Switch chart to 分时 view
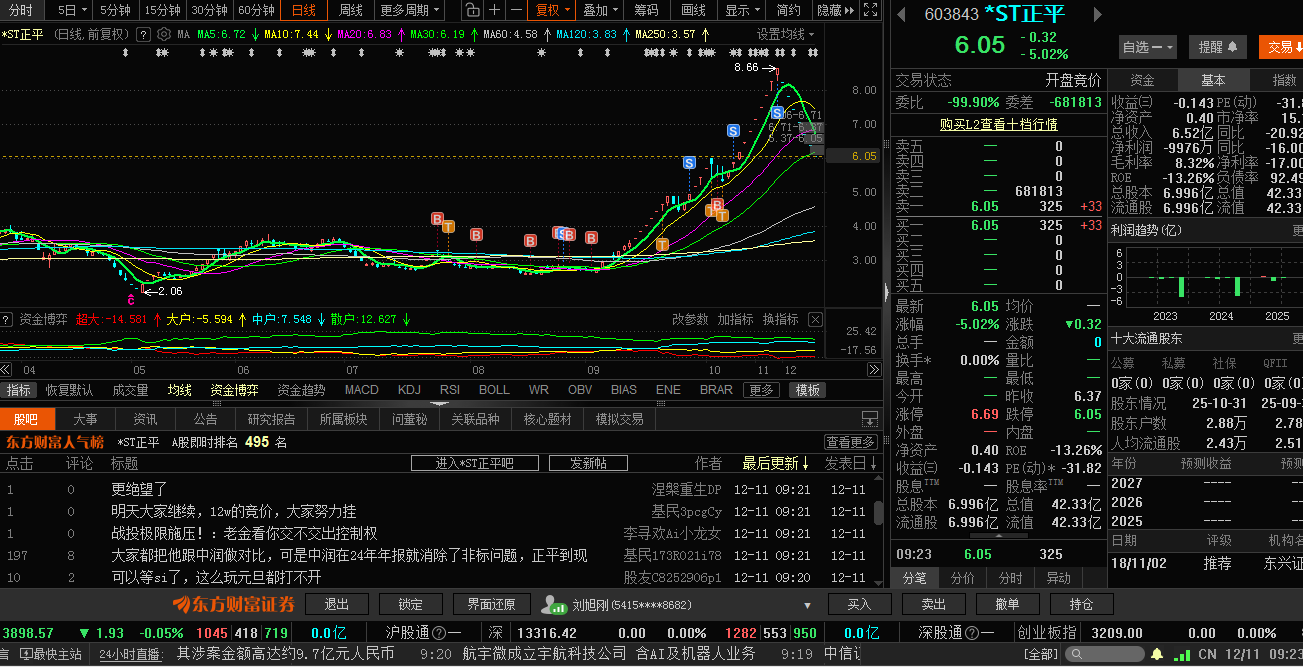This screenshot has height=668, width=1303. pos(20,10)
